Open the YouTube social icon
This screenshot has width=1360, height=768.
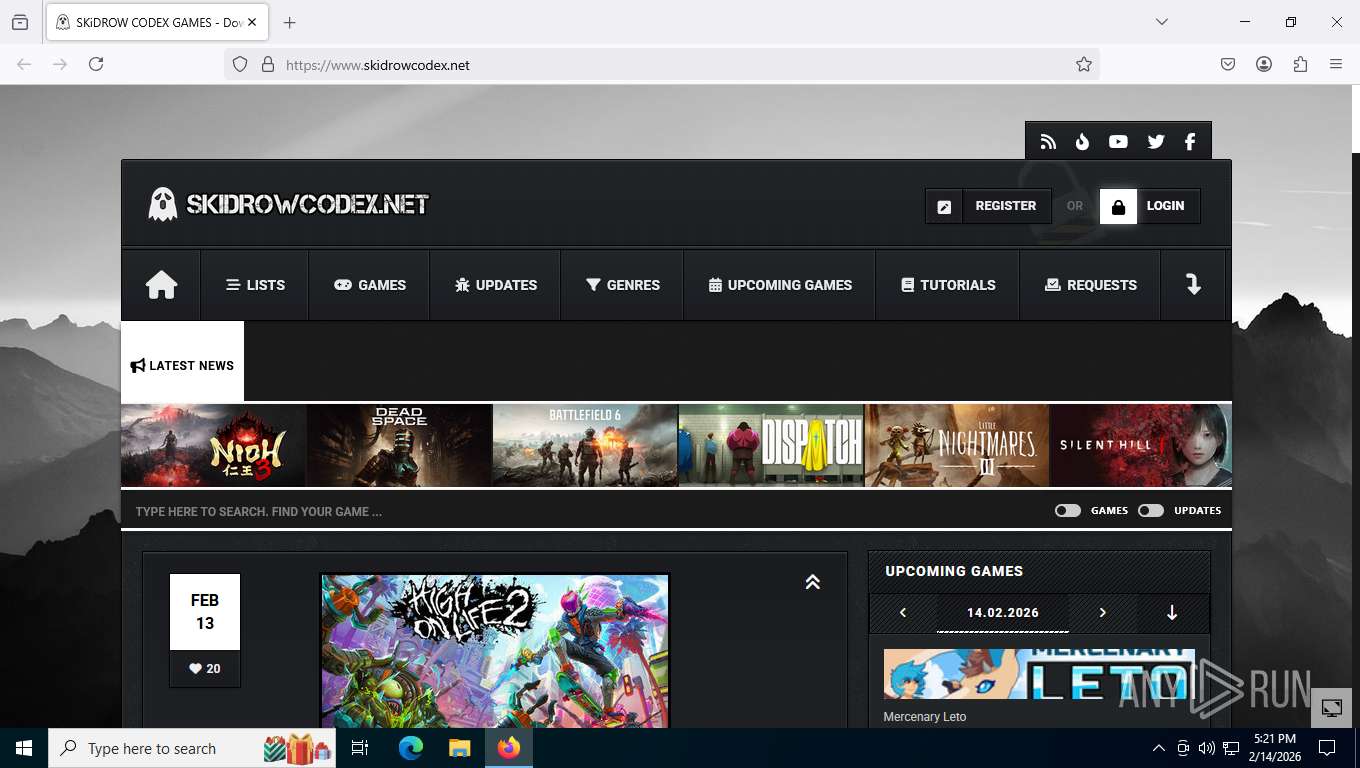[x=1118, y=142]
